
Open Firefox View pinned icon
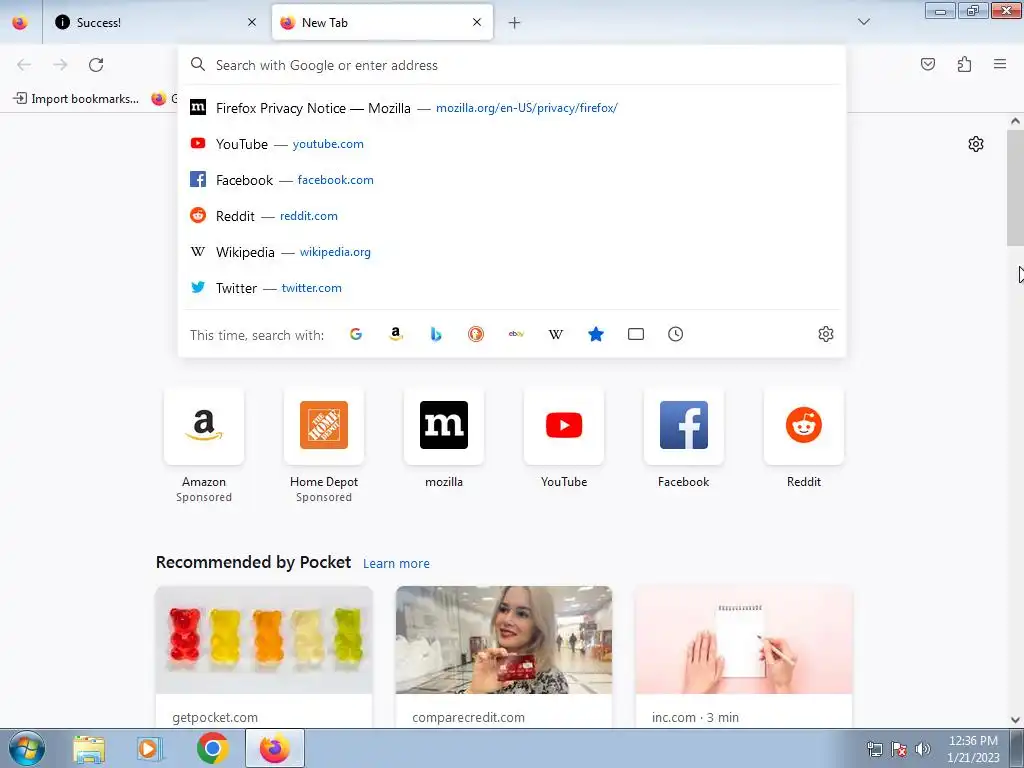[x=20, y=22]
